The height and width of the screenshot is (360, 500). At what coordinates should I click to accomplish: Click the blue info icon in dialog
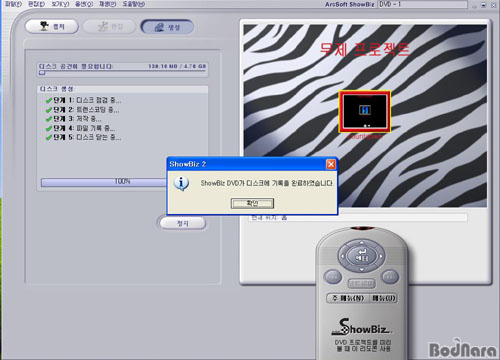tap(181, 184)
